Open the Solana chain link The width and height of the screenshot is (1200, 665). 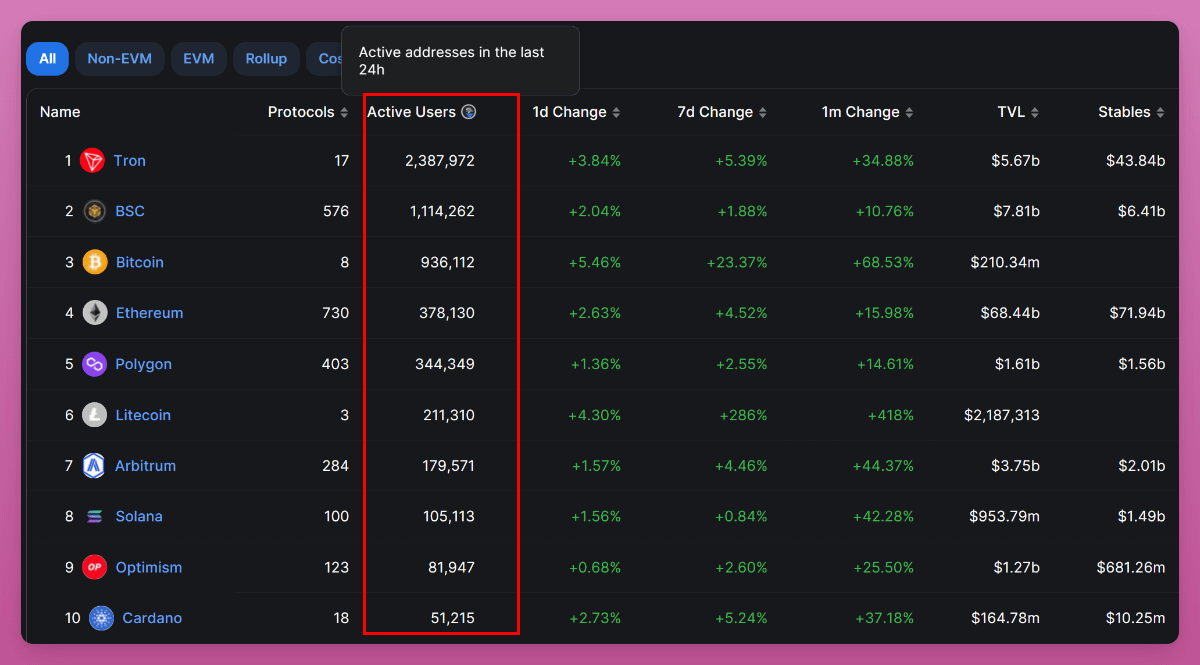pos(139,517)
